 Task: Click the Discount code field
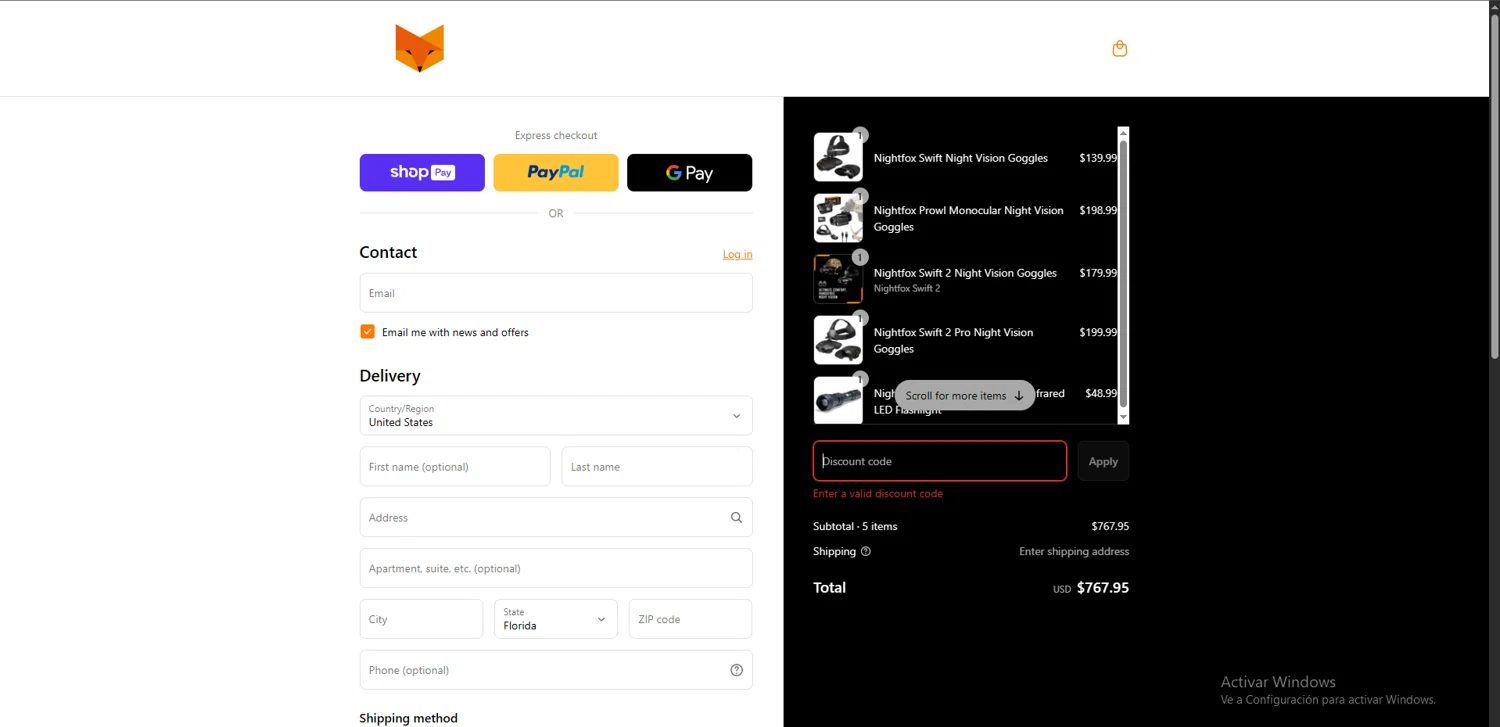pyautogui.click(x=940, y=461)
